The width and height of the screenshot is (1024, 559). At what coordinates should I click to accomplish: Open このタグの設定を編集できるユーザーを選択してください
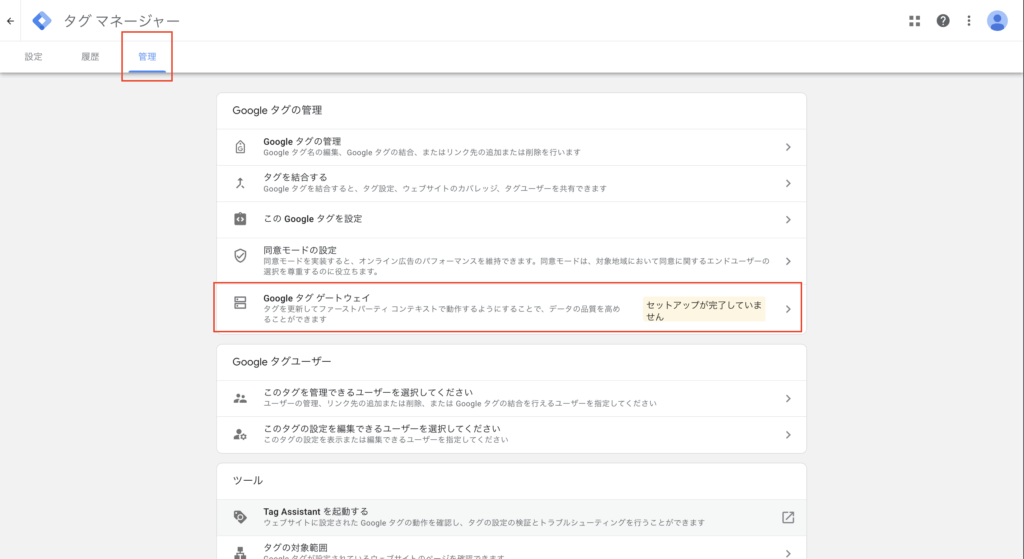[511, 434]
